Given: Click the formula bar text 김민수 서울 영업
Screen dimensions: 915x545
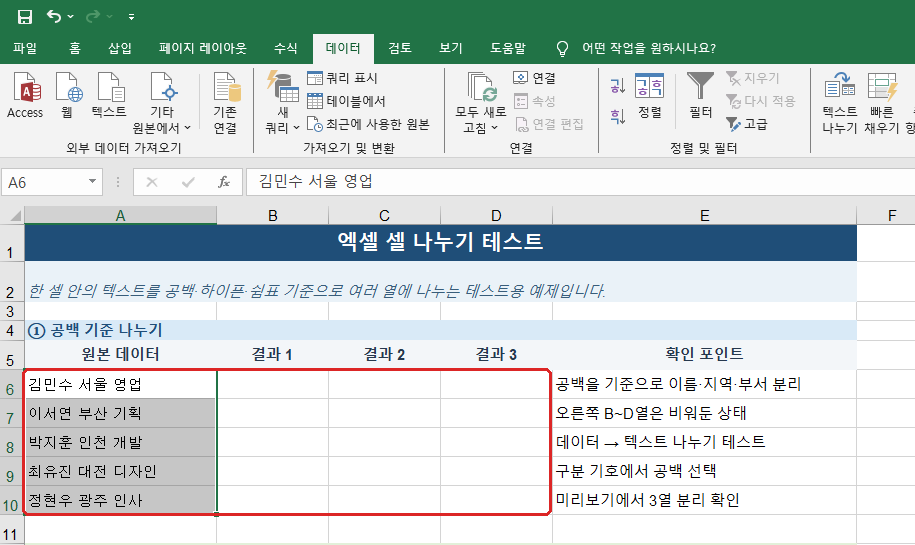Looking at the screenshot, I should pyautogui.click(x=316, y=181).
